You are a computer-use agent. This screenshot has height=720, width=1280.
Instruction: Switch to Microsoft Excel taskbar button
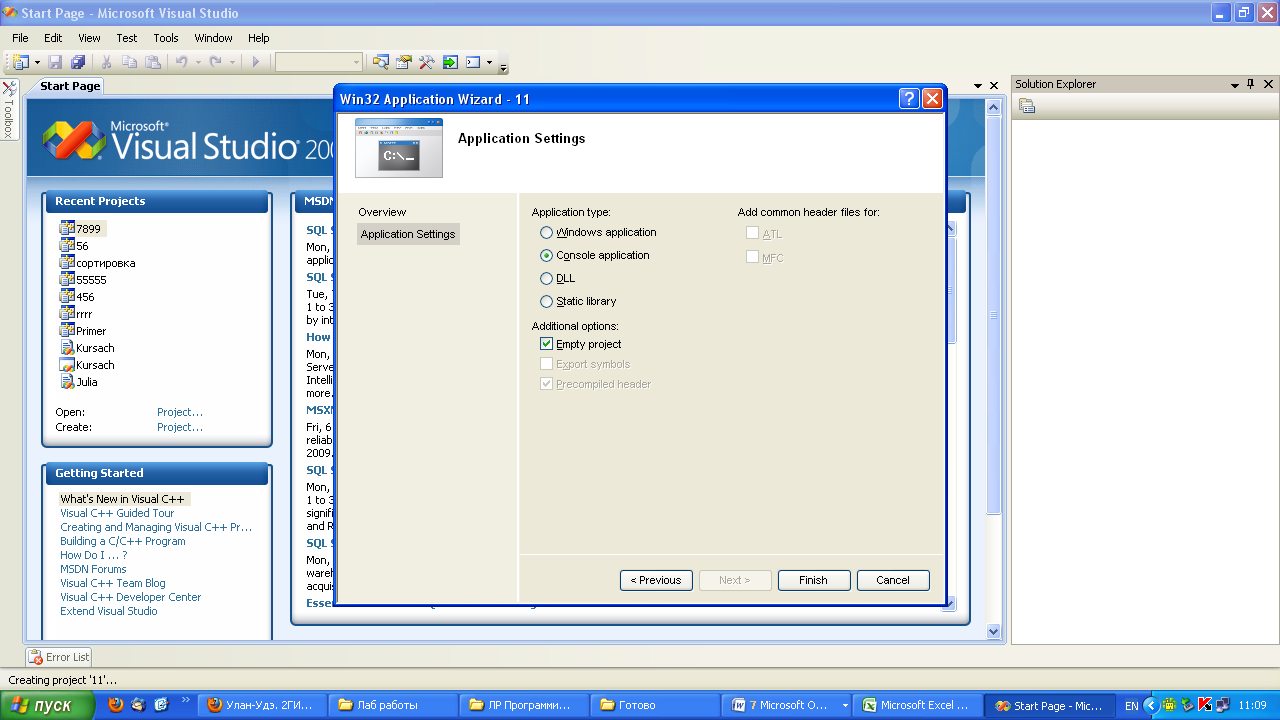coord(919,705)
